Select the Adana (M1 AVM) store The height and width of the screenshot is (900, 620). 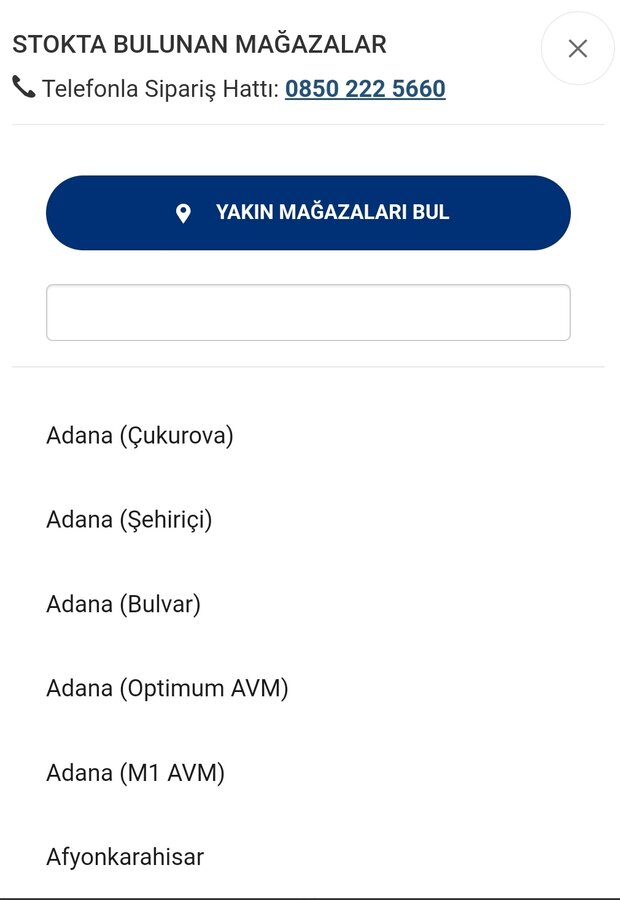pyautogui.click(x=136, y=773)
